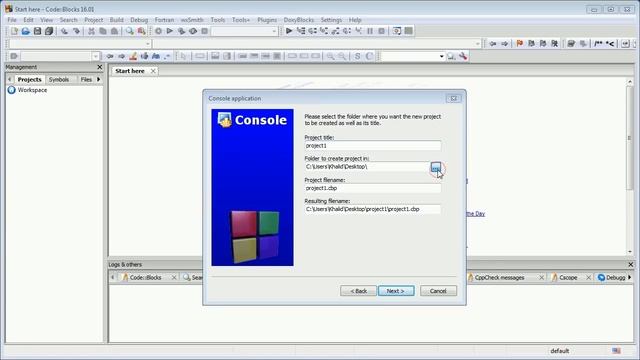Select the Start here editor tab
Image resolution: width=640 pixels, height=360 pixels.
pyautogui.click(x=130, y=71)
